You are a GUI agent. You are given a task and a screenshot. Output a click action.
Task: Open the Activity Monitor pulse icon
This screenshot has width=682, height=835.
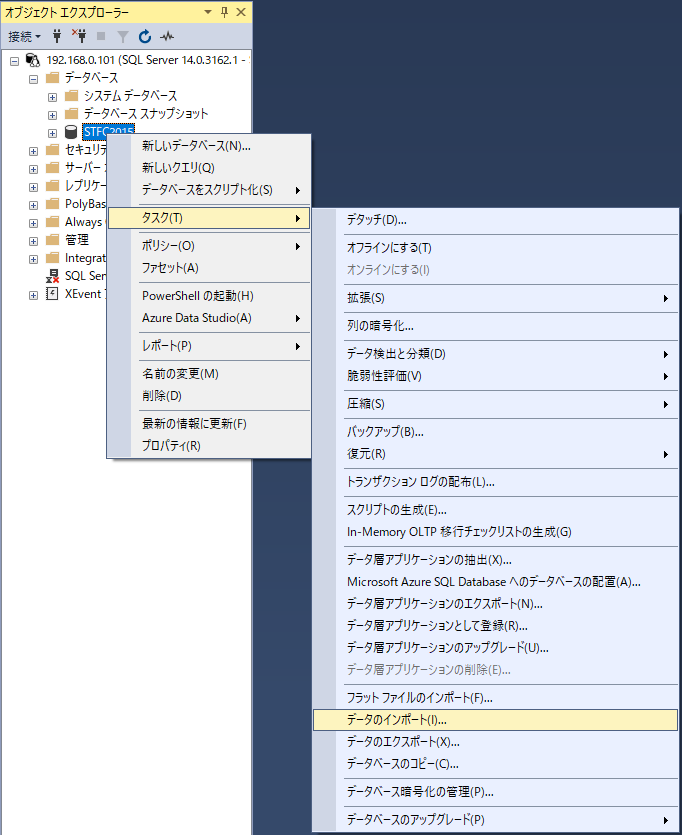[167, 36]
